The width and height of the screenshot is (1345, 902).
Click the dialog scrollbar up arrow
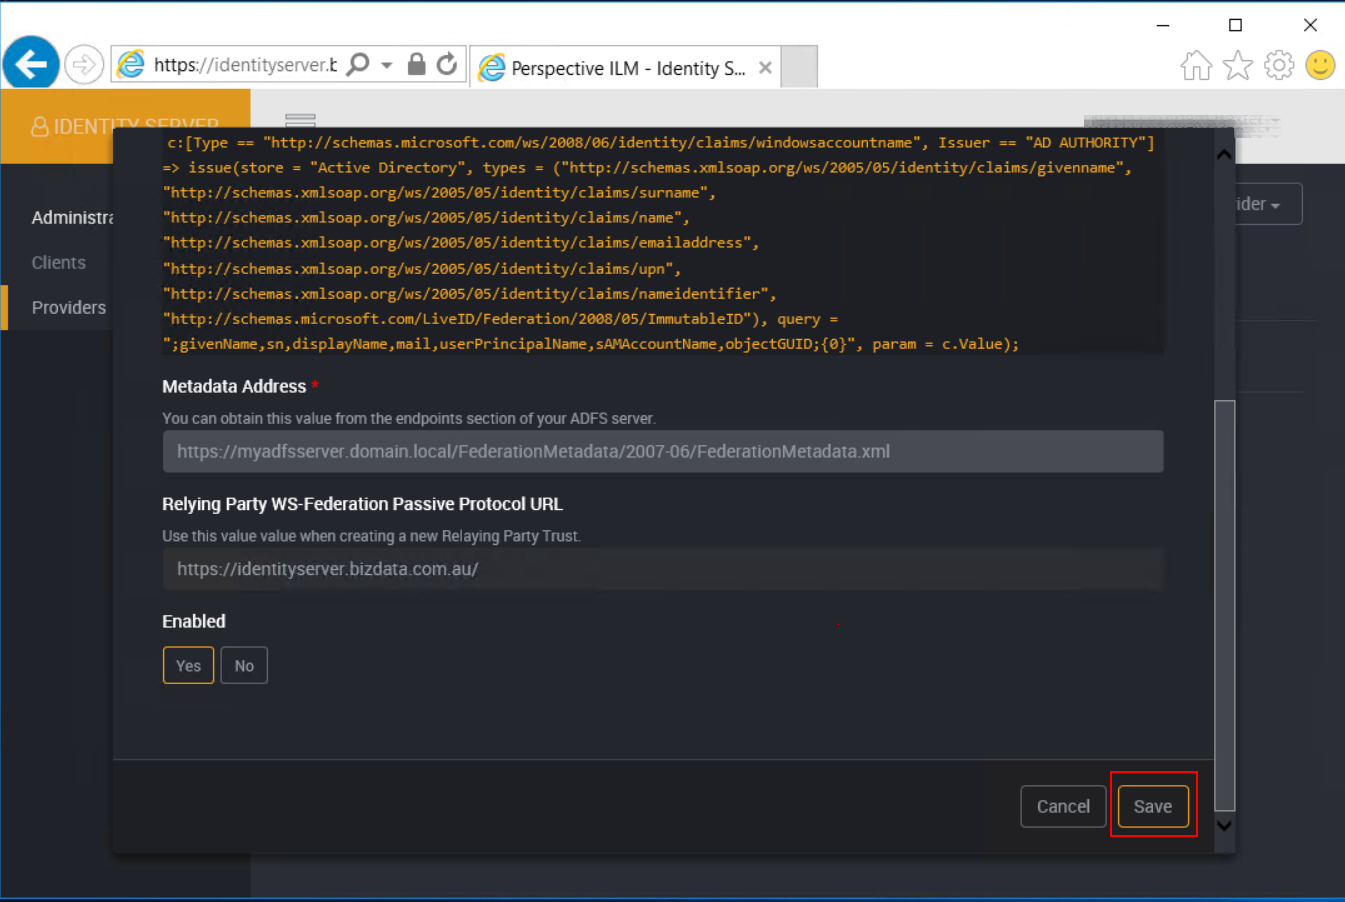click(x=1224, y=154)
